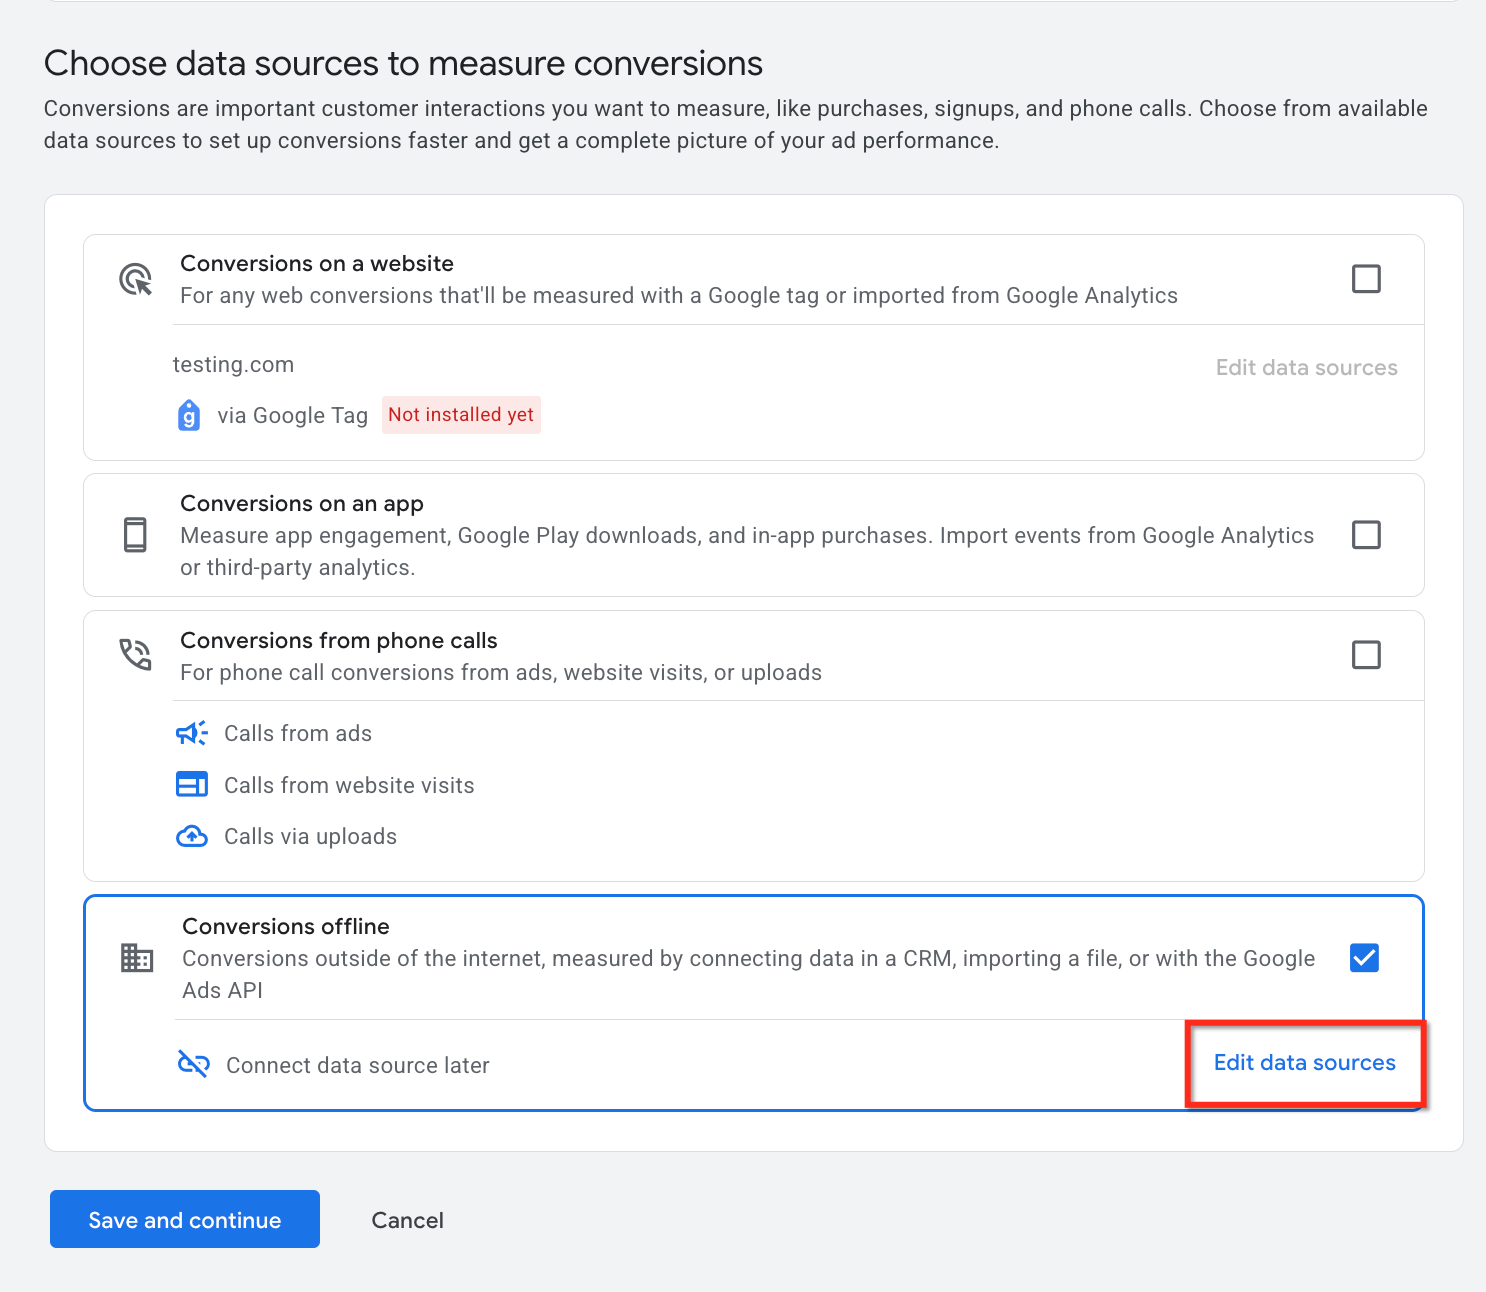Click the Calls from ads megaphone icon
Viewport: 1486px width, 1292px height.
(x=192, y=733)
